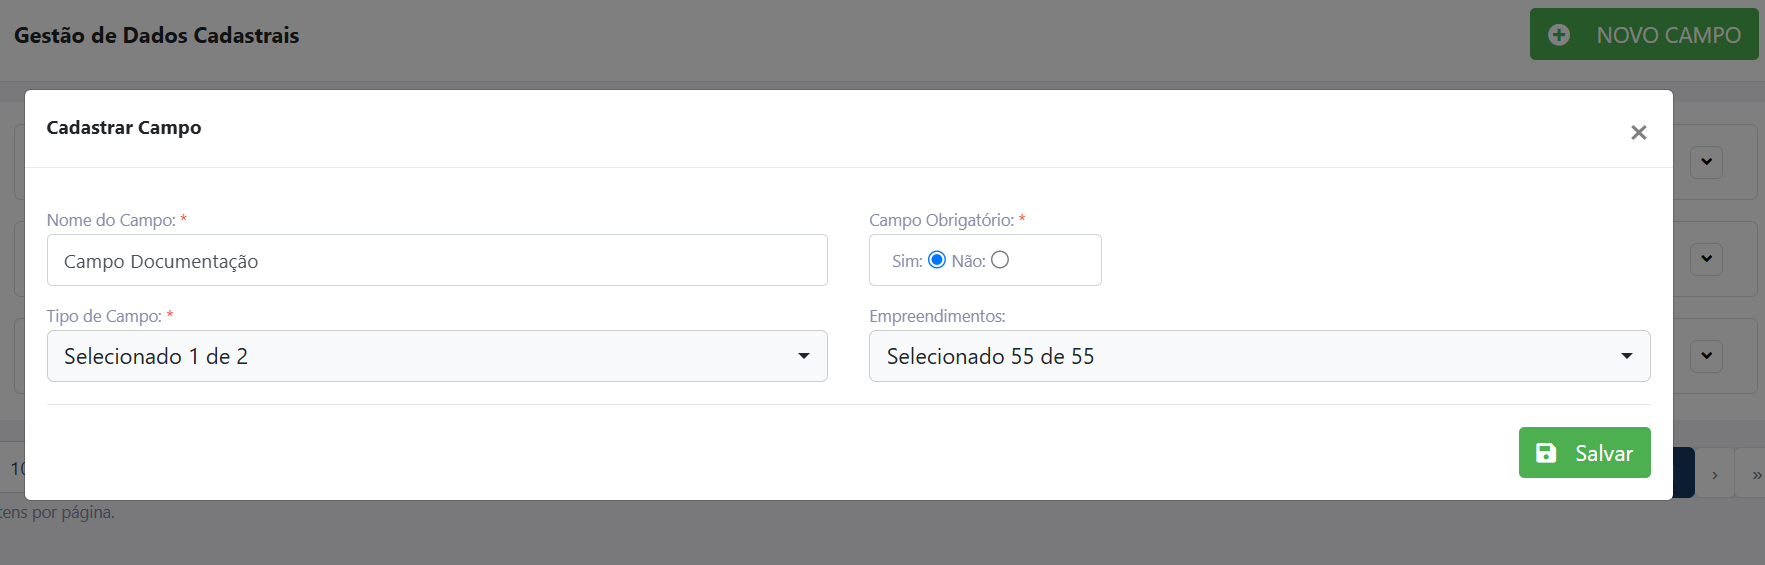The height and width of the screenshot is (565, 1765).
Task: Click the Não label text
Action: 968,261
